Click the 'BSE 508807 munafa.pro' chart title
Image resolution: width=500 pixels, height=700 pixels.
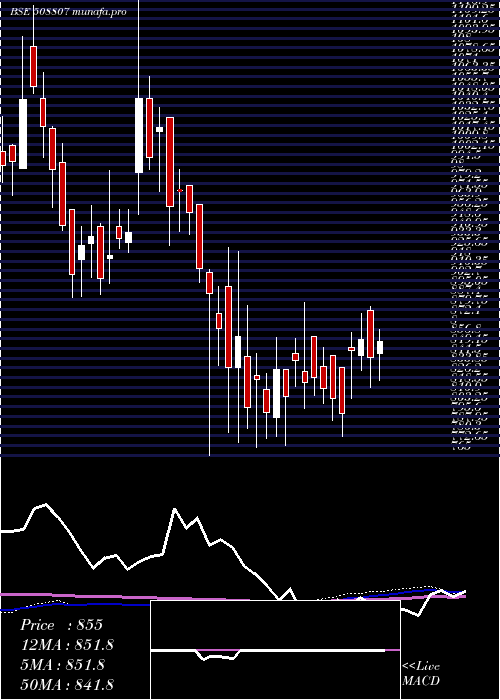point(68,12)
